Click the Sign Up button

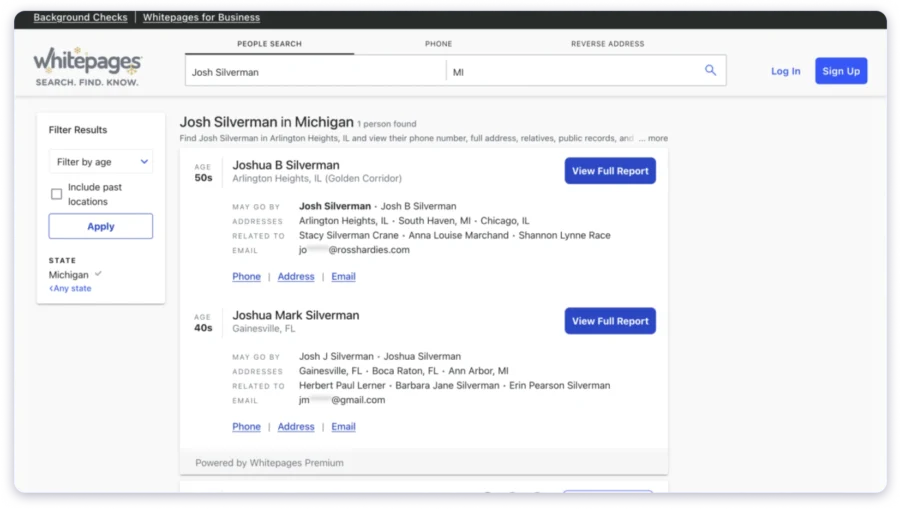(841, 71)
